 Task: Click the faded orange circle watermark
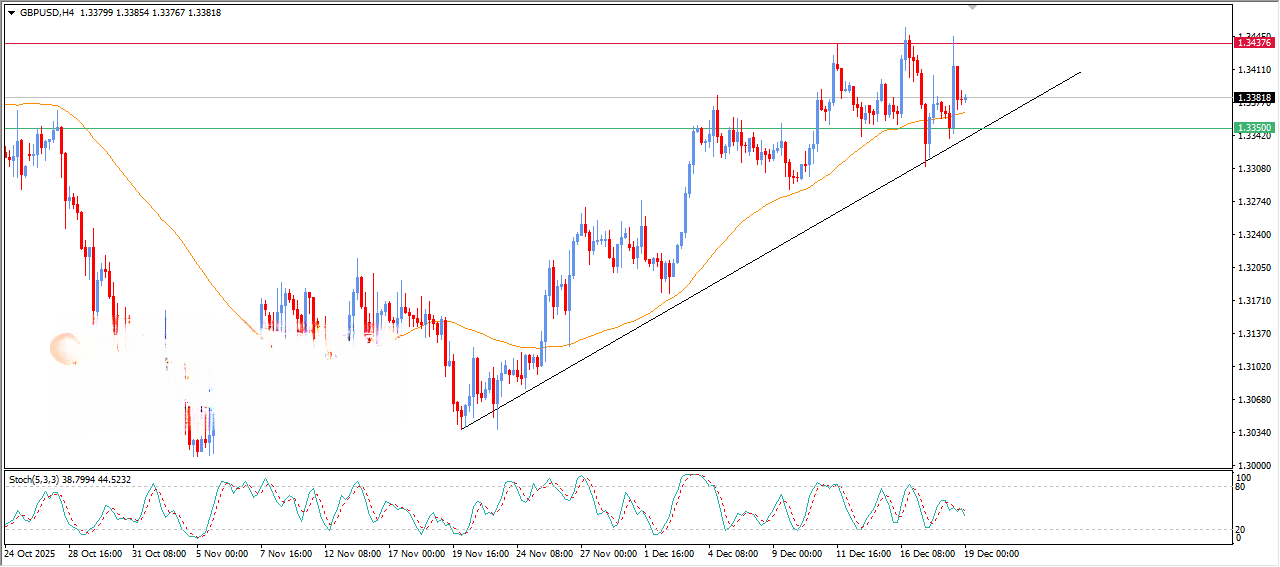(x=66, y=348)
